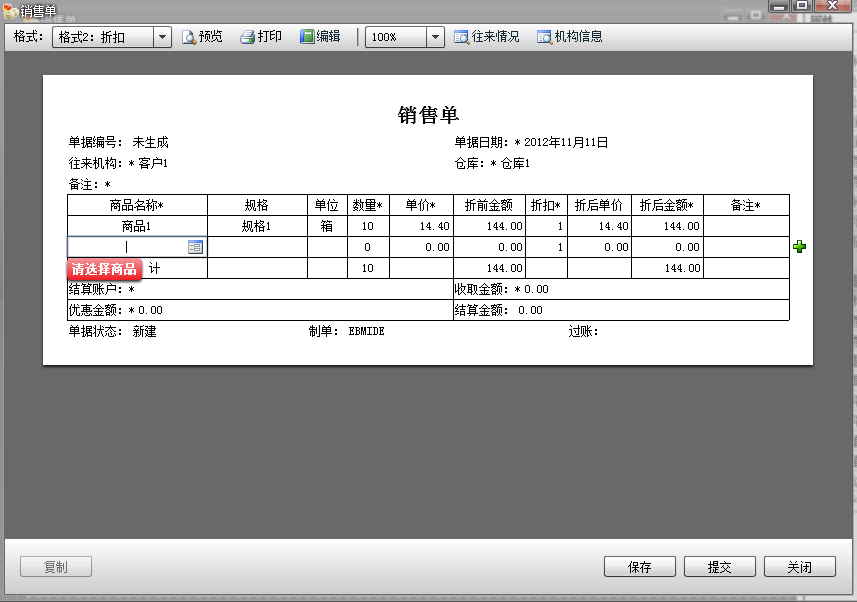This screenshot has width=857, height=602.
Task: Click the Print (打印) printer icon
Action: tap(248, 37)
